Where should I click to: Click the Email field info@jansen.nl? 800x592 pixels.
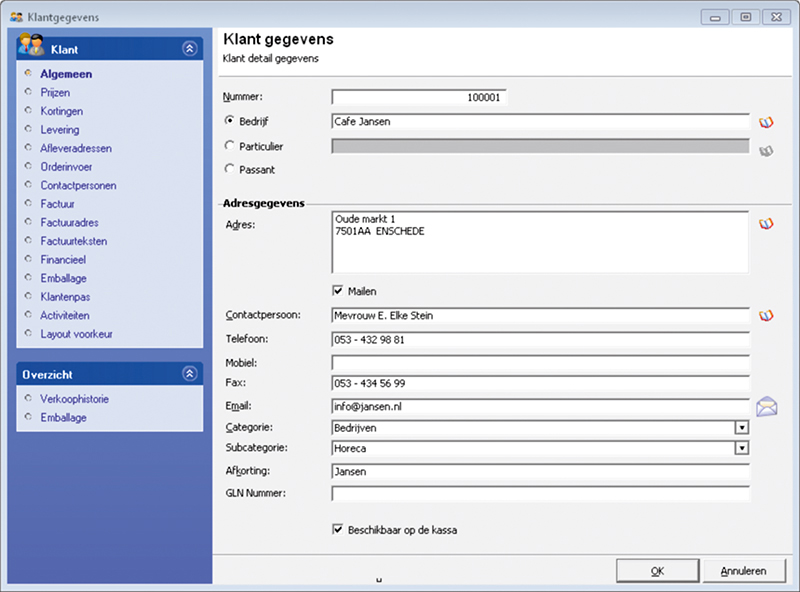coord(540,407)
